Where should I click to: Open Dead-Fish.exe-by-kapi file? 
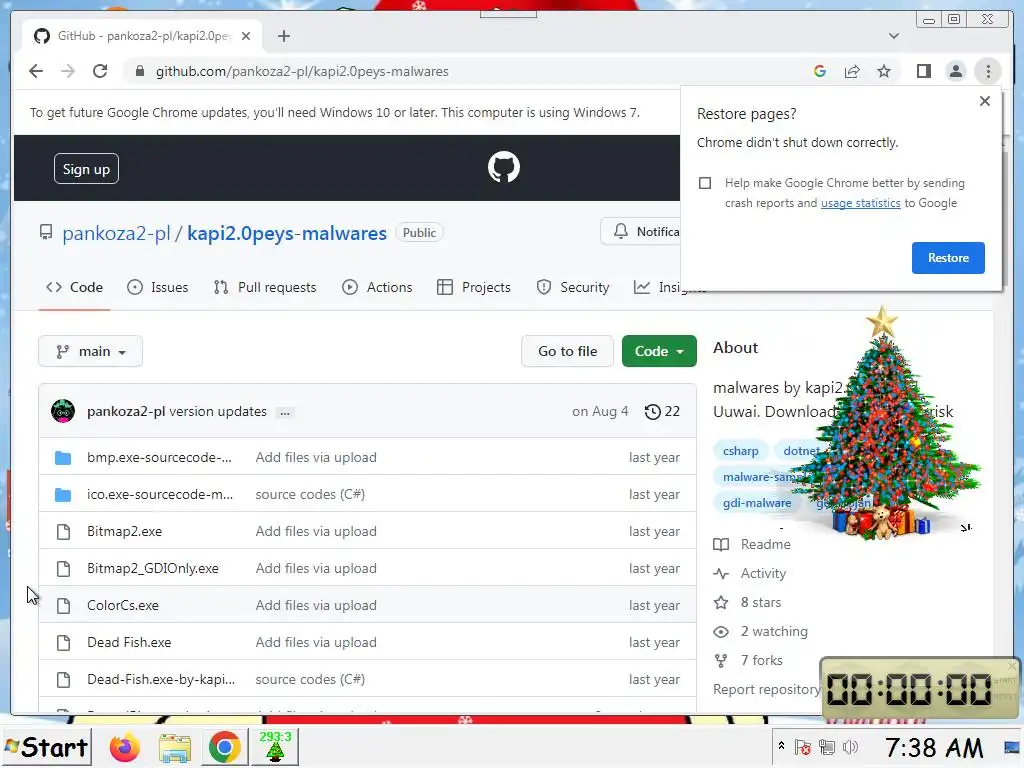[x=161, y=679]
